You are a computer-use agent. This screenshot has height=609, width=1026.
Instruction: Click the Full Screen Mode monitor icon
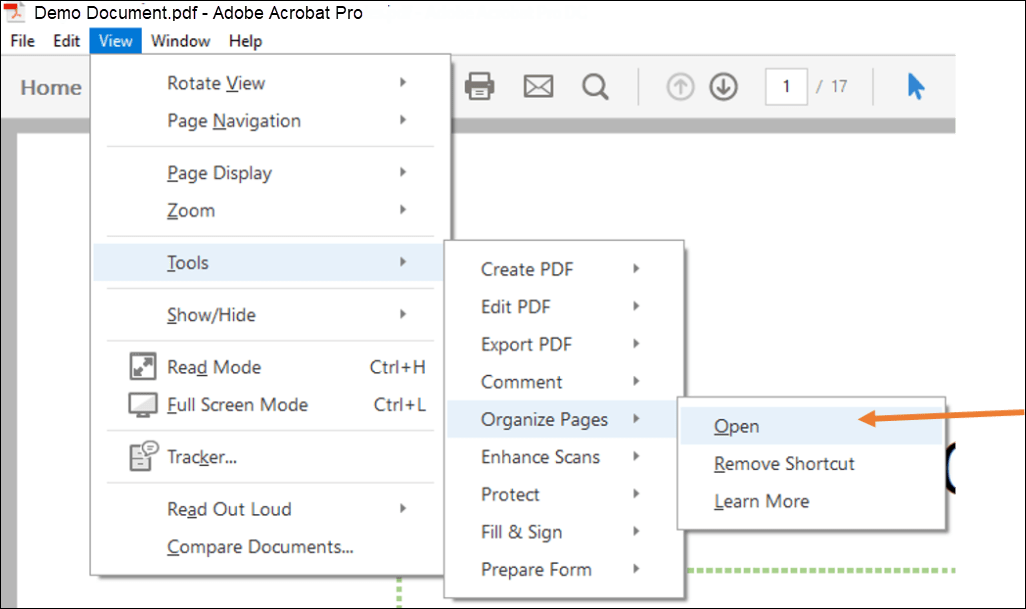coord(143,405)
